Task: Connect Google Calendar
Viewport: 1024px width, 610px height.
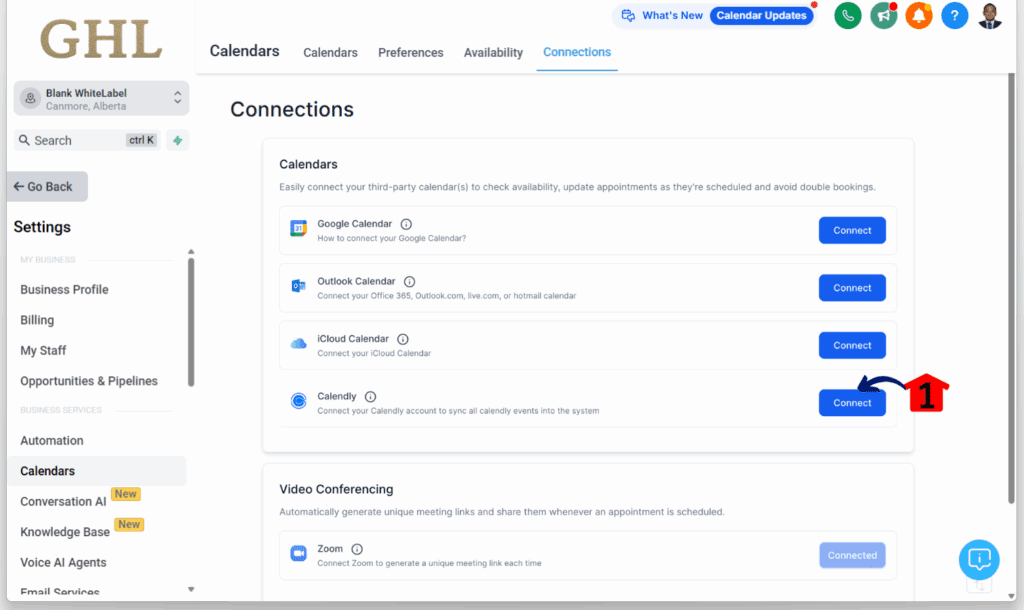Action: click(852, 231)
